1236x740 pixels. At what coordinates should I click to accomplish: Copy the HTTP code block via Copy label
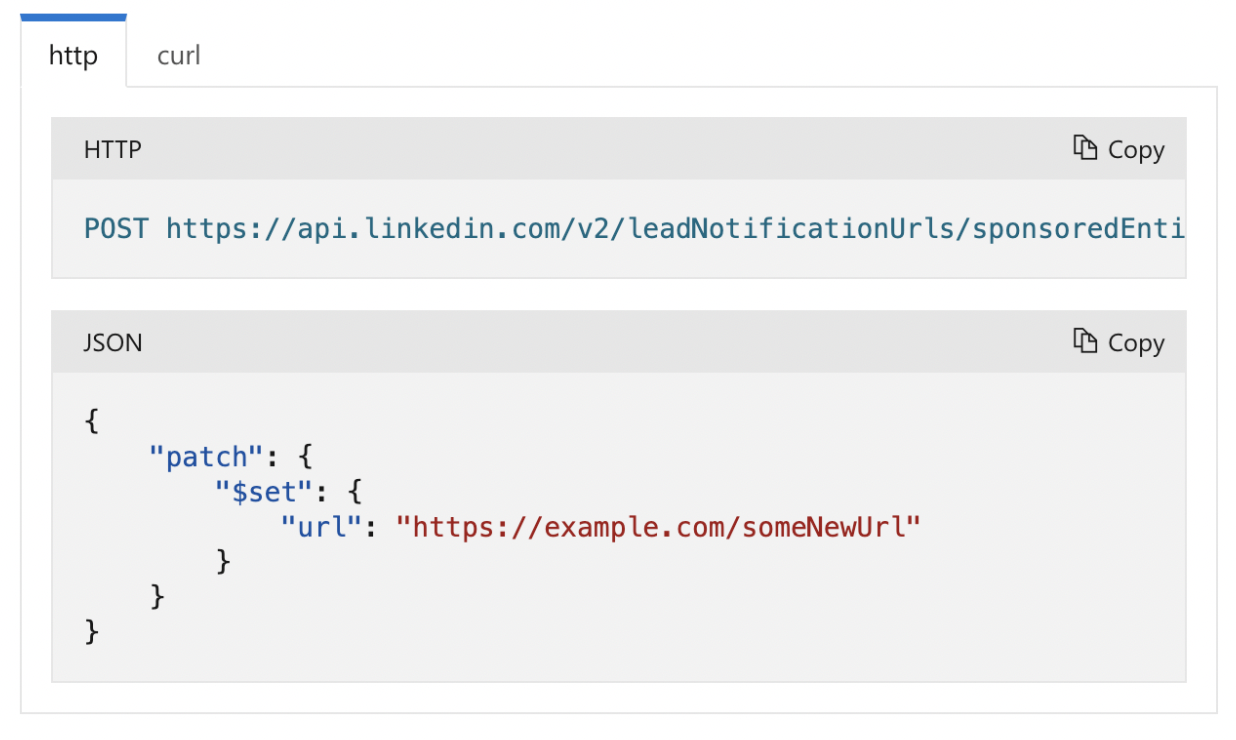click(x=1136, y=149)
